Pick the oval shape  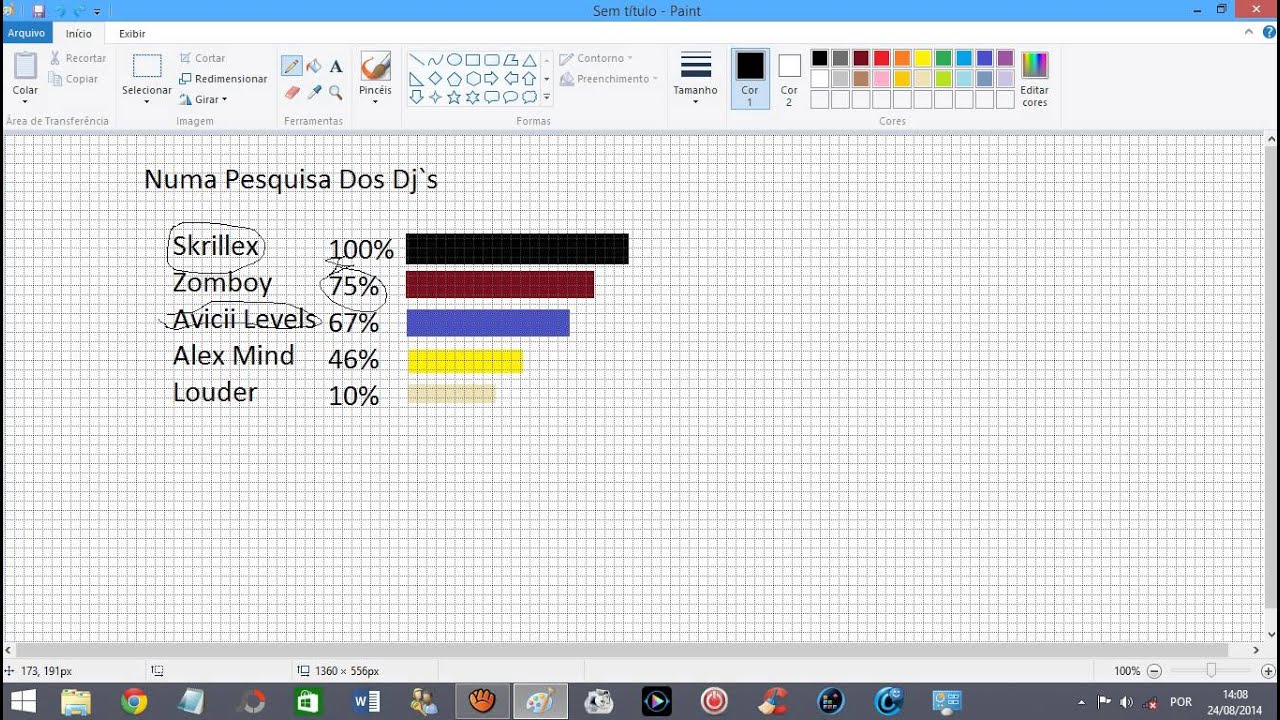454,60
